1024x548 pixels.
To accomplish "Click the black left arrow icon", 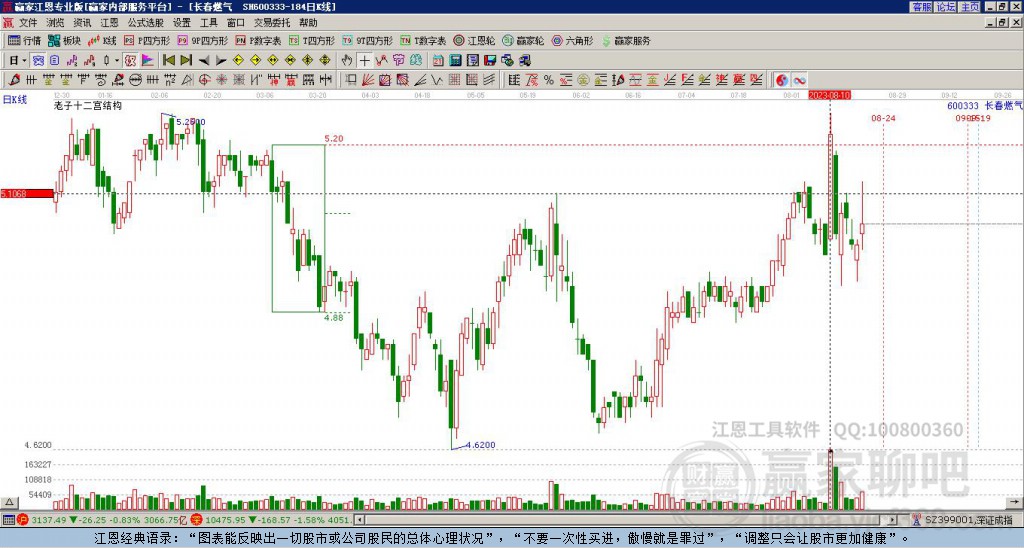I will [204, 60].
